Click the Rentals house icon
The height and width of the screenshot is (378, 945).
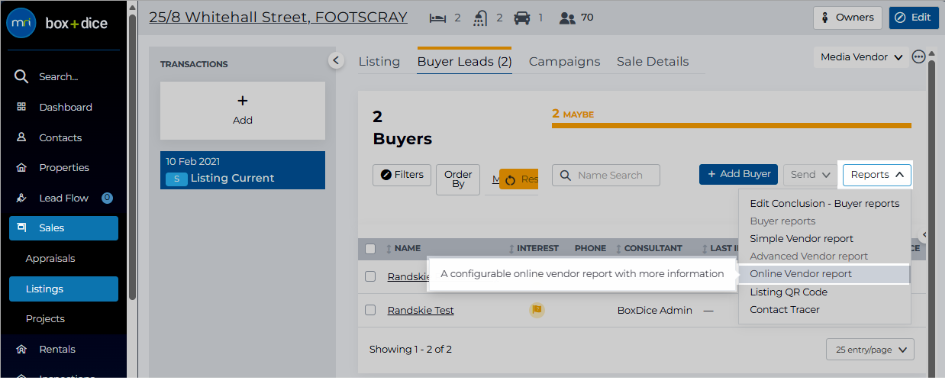pos(21,348)
